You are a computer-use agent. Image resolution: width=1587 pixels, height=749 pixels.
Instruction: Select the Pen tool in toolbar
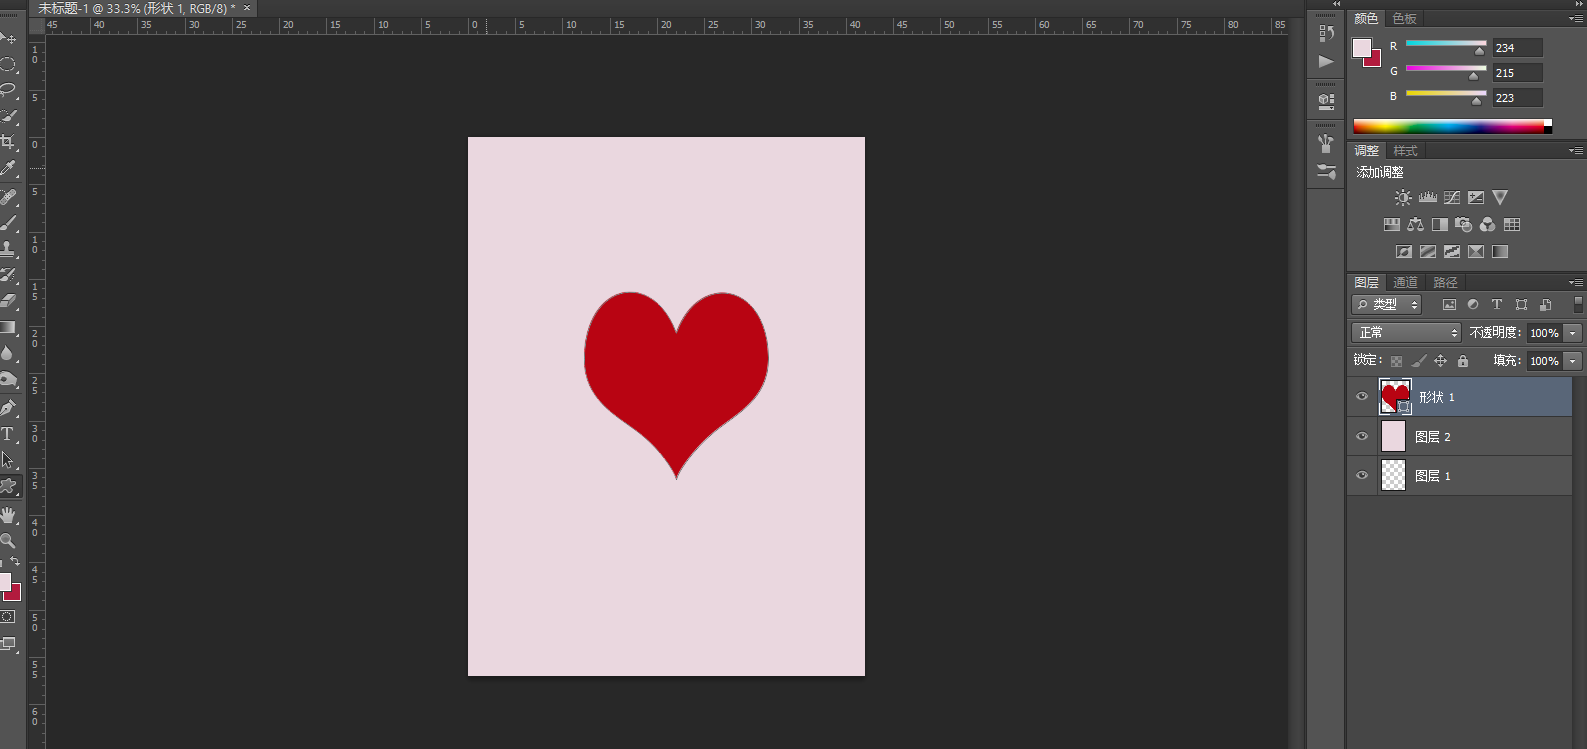tap(8, 408)
